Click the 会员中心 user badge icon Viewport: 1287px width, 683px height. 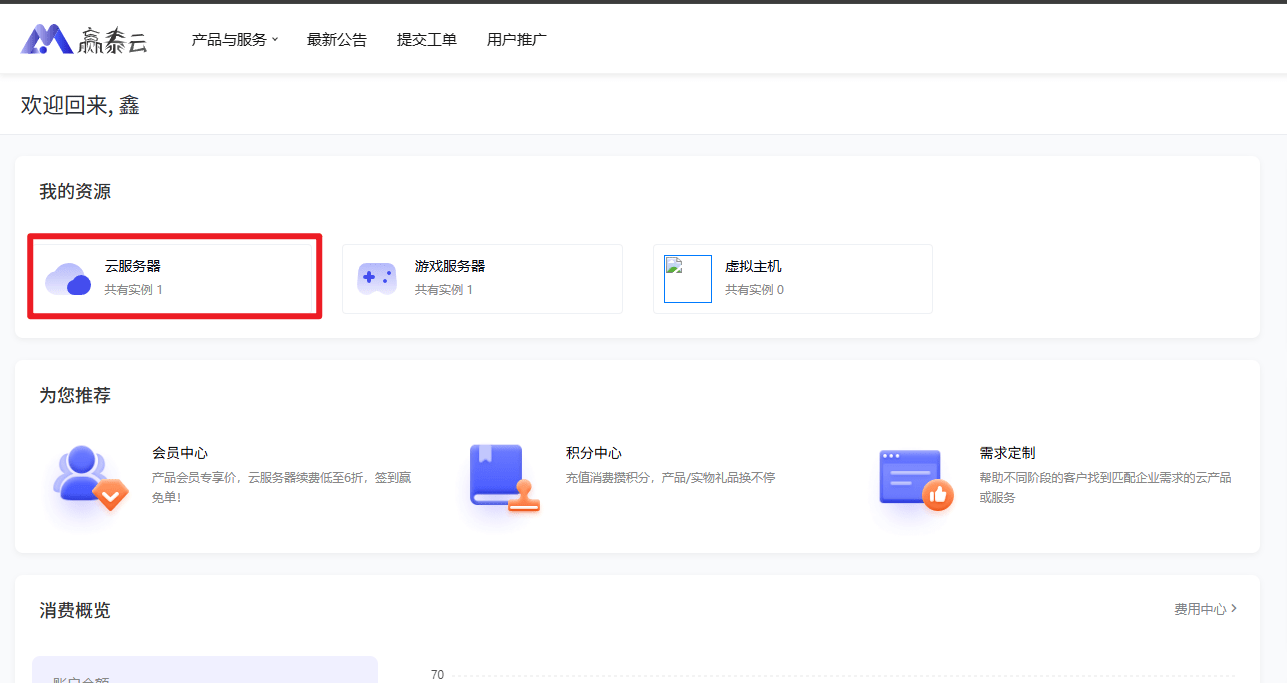coord(88,478)
